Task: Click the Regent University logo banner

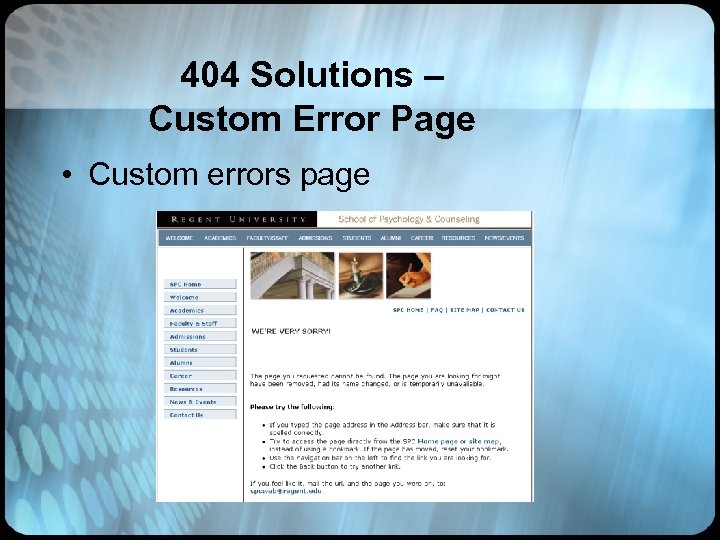Action: [237, 219]
